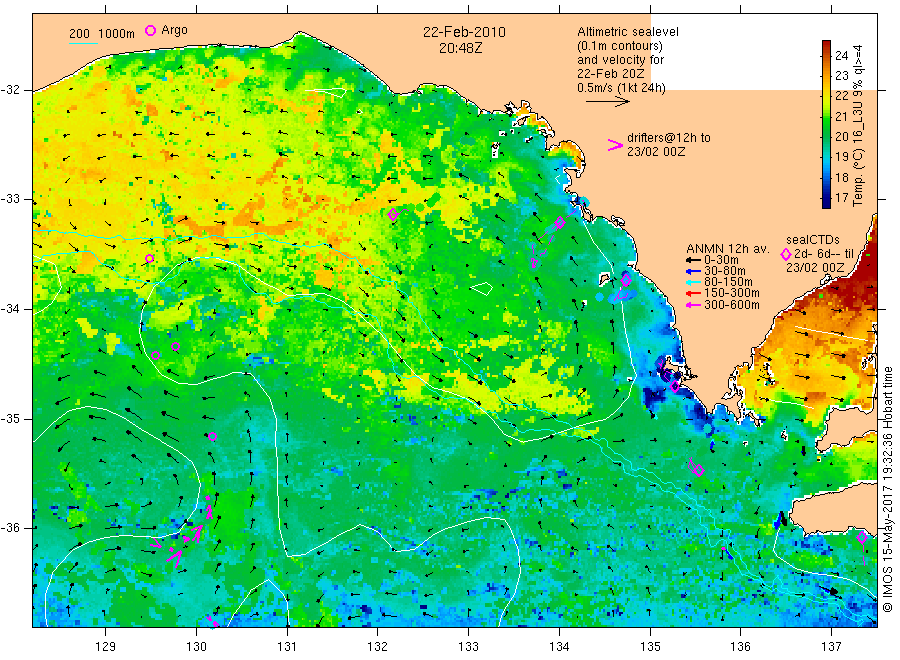Click the magenta 300-600m ANMN legend arrow
900x660 pixels.
[x=693, y=305]
